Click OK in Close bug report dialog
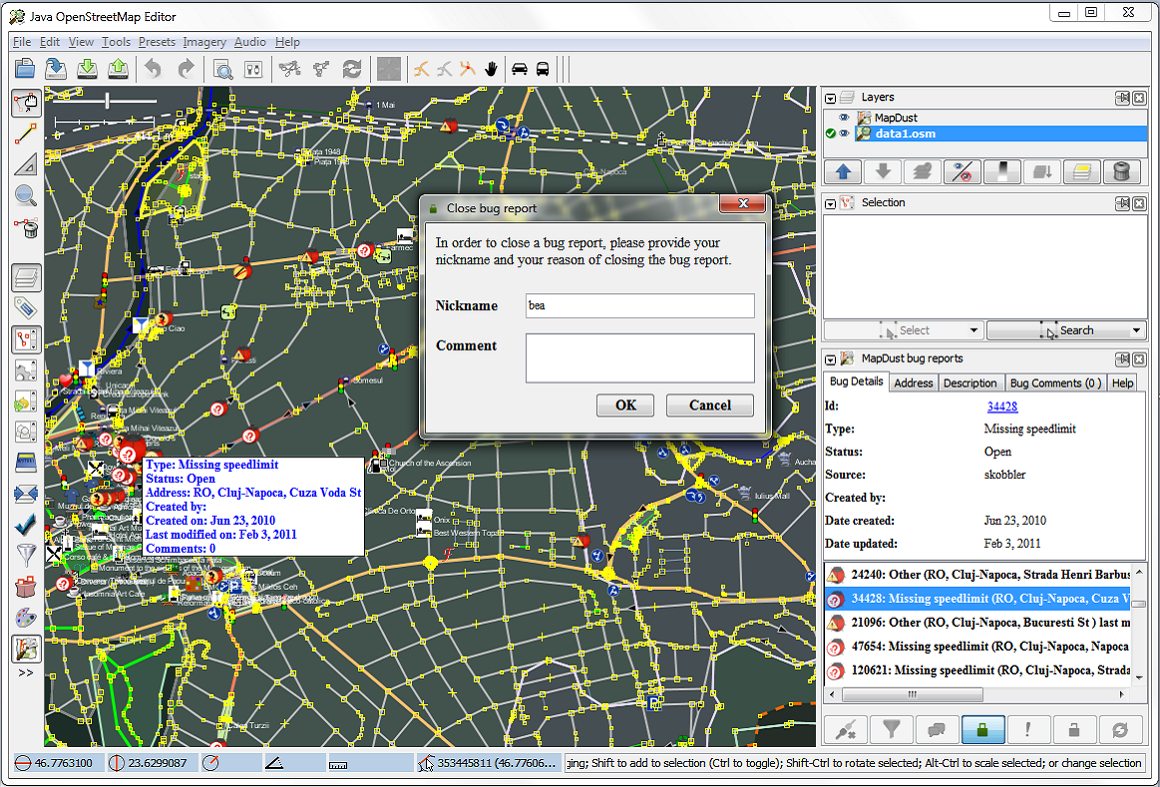This screenshot has width=1160, height=787. click(625, 405)
